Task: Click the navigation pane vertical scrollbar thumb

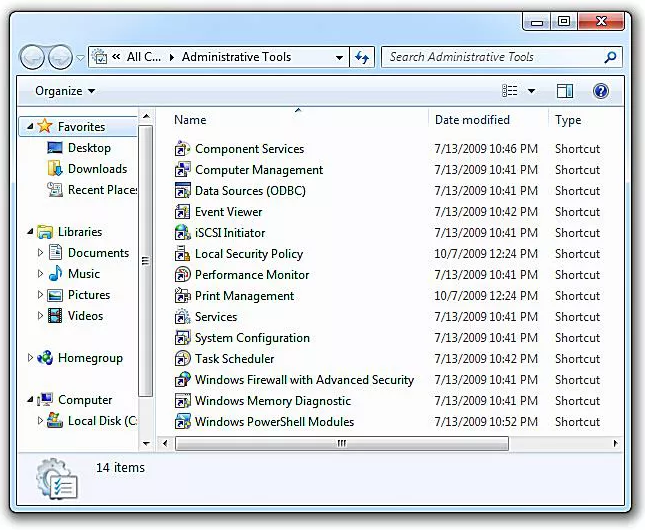Action: pos(146,261)
